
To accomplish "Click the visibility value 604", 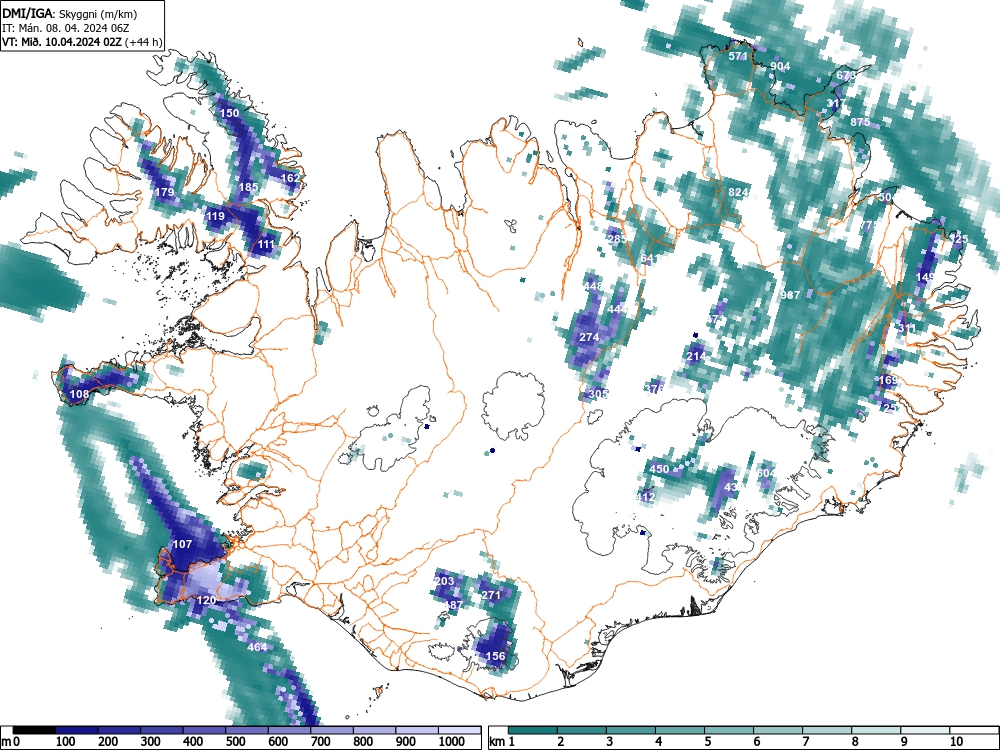I will (766, 473).
